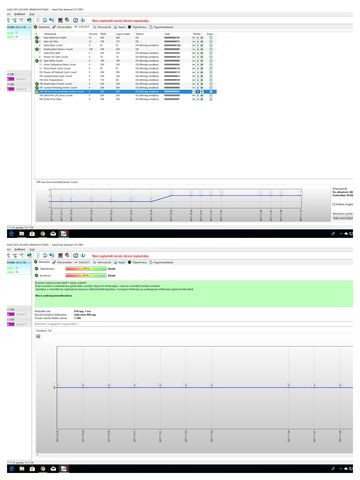This screenshot has height=480, width=360.
Task: Open second menu bar item in S.M.A.R.T. window
Action: 20,14
